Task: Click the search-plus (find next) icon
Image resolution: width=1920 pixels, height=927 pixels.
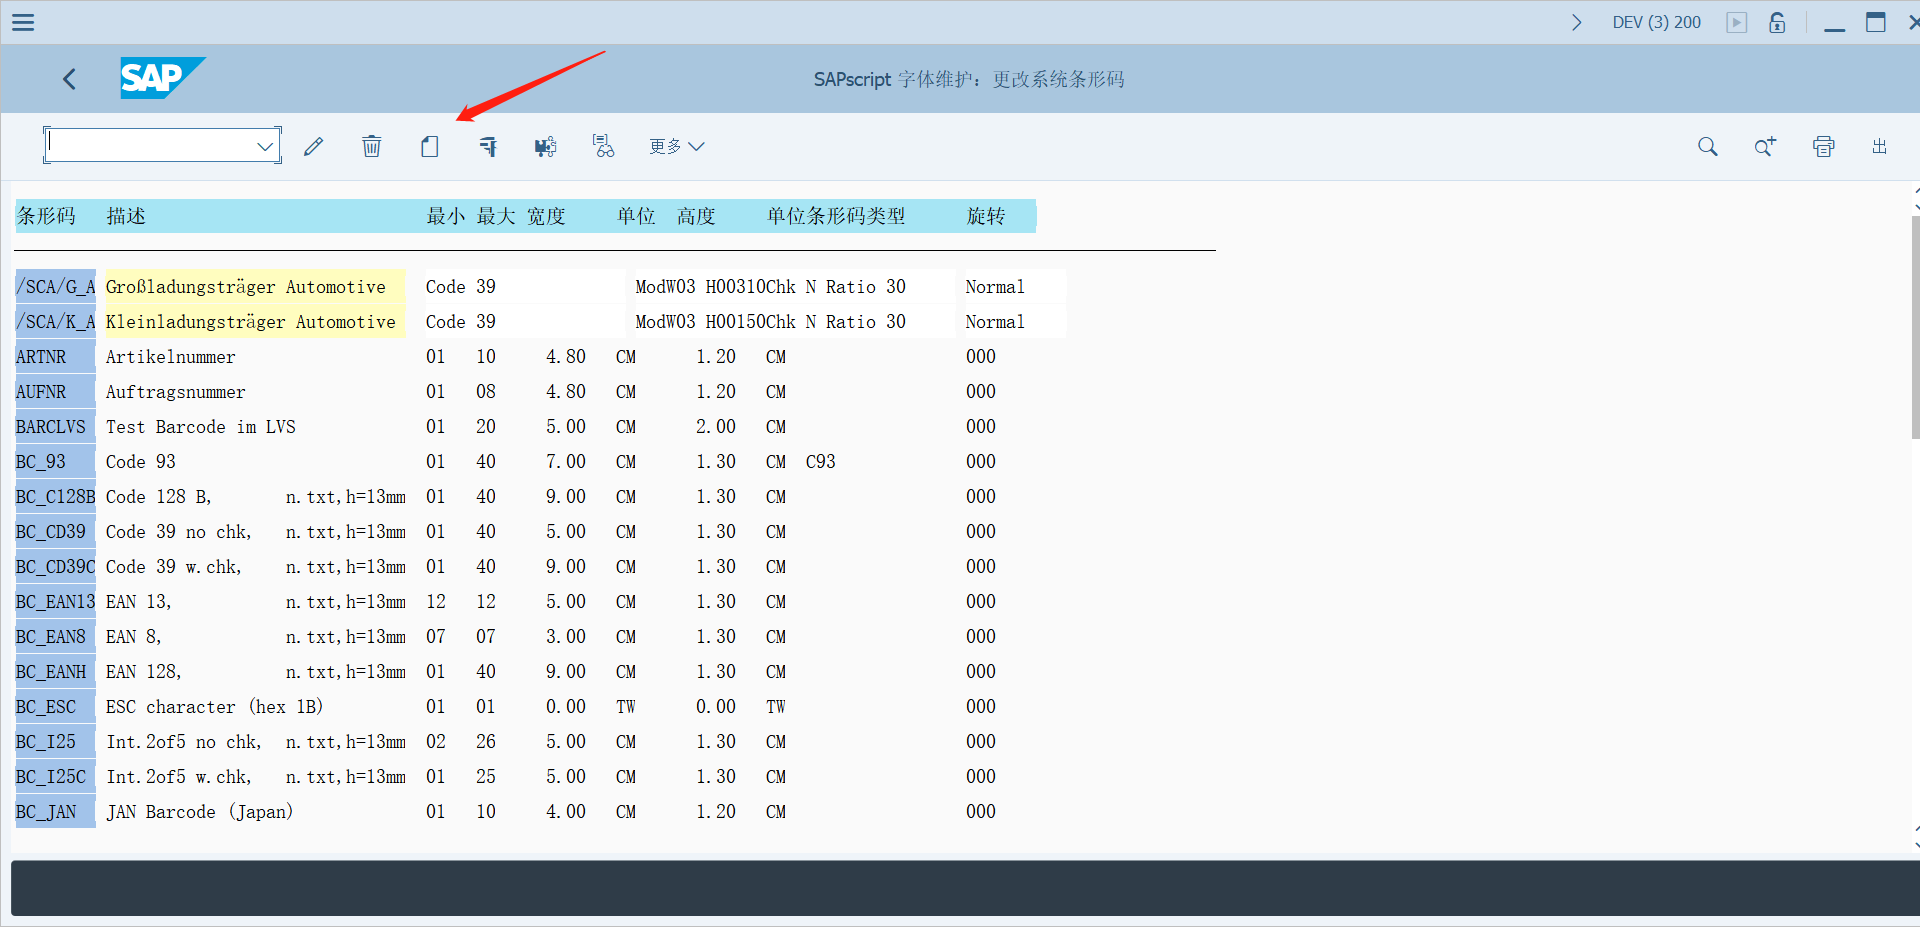Action: coord(1765,146)
